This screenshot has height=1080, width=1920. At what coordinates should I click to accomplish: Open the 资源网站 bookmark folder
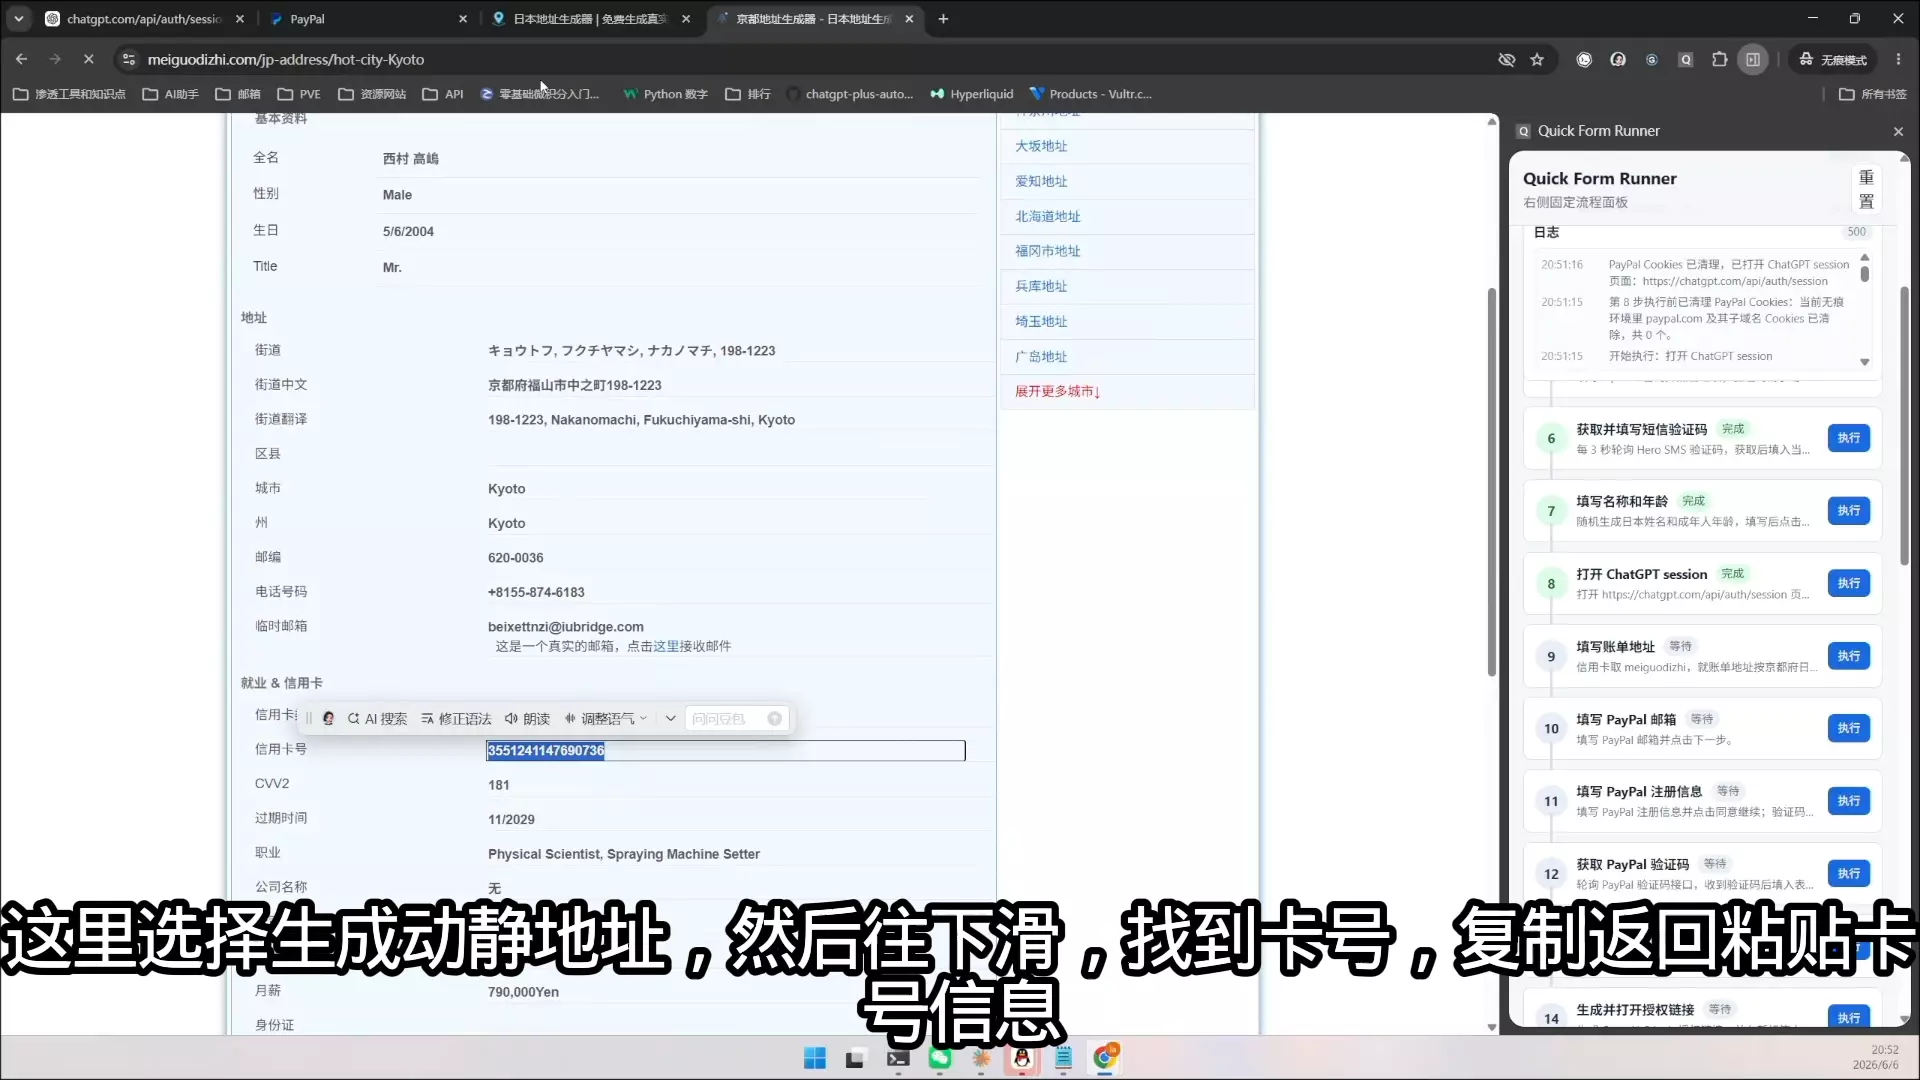tap(372, 94)
